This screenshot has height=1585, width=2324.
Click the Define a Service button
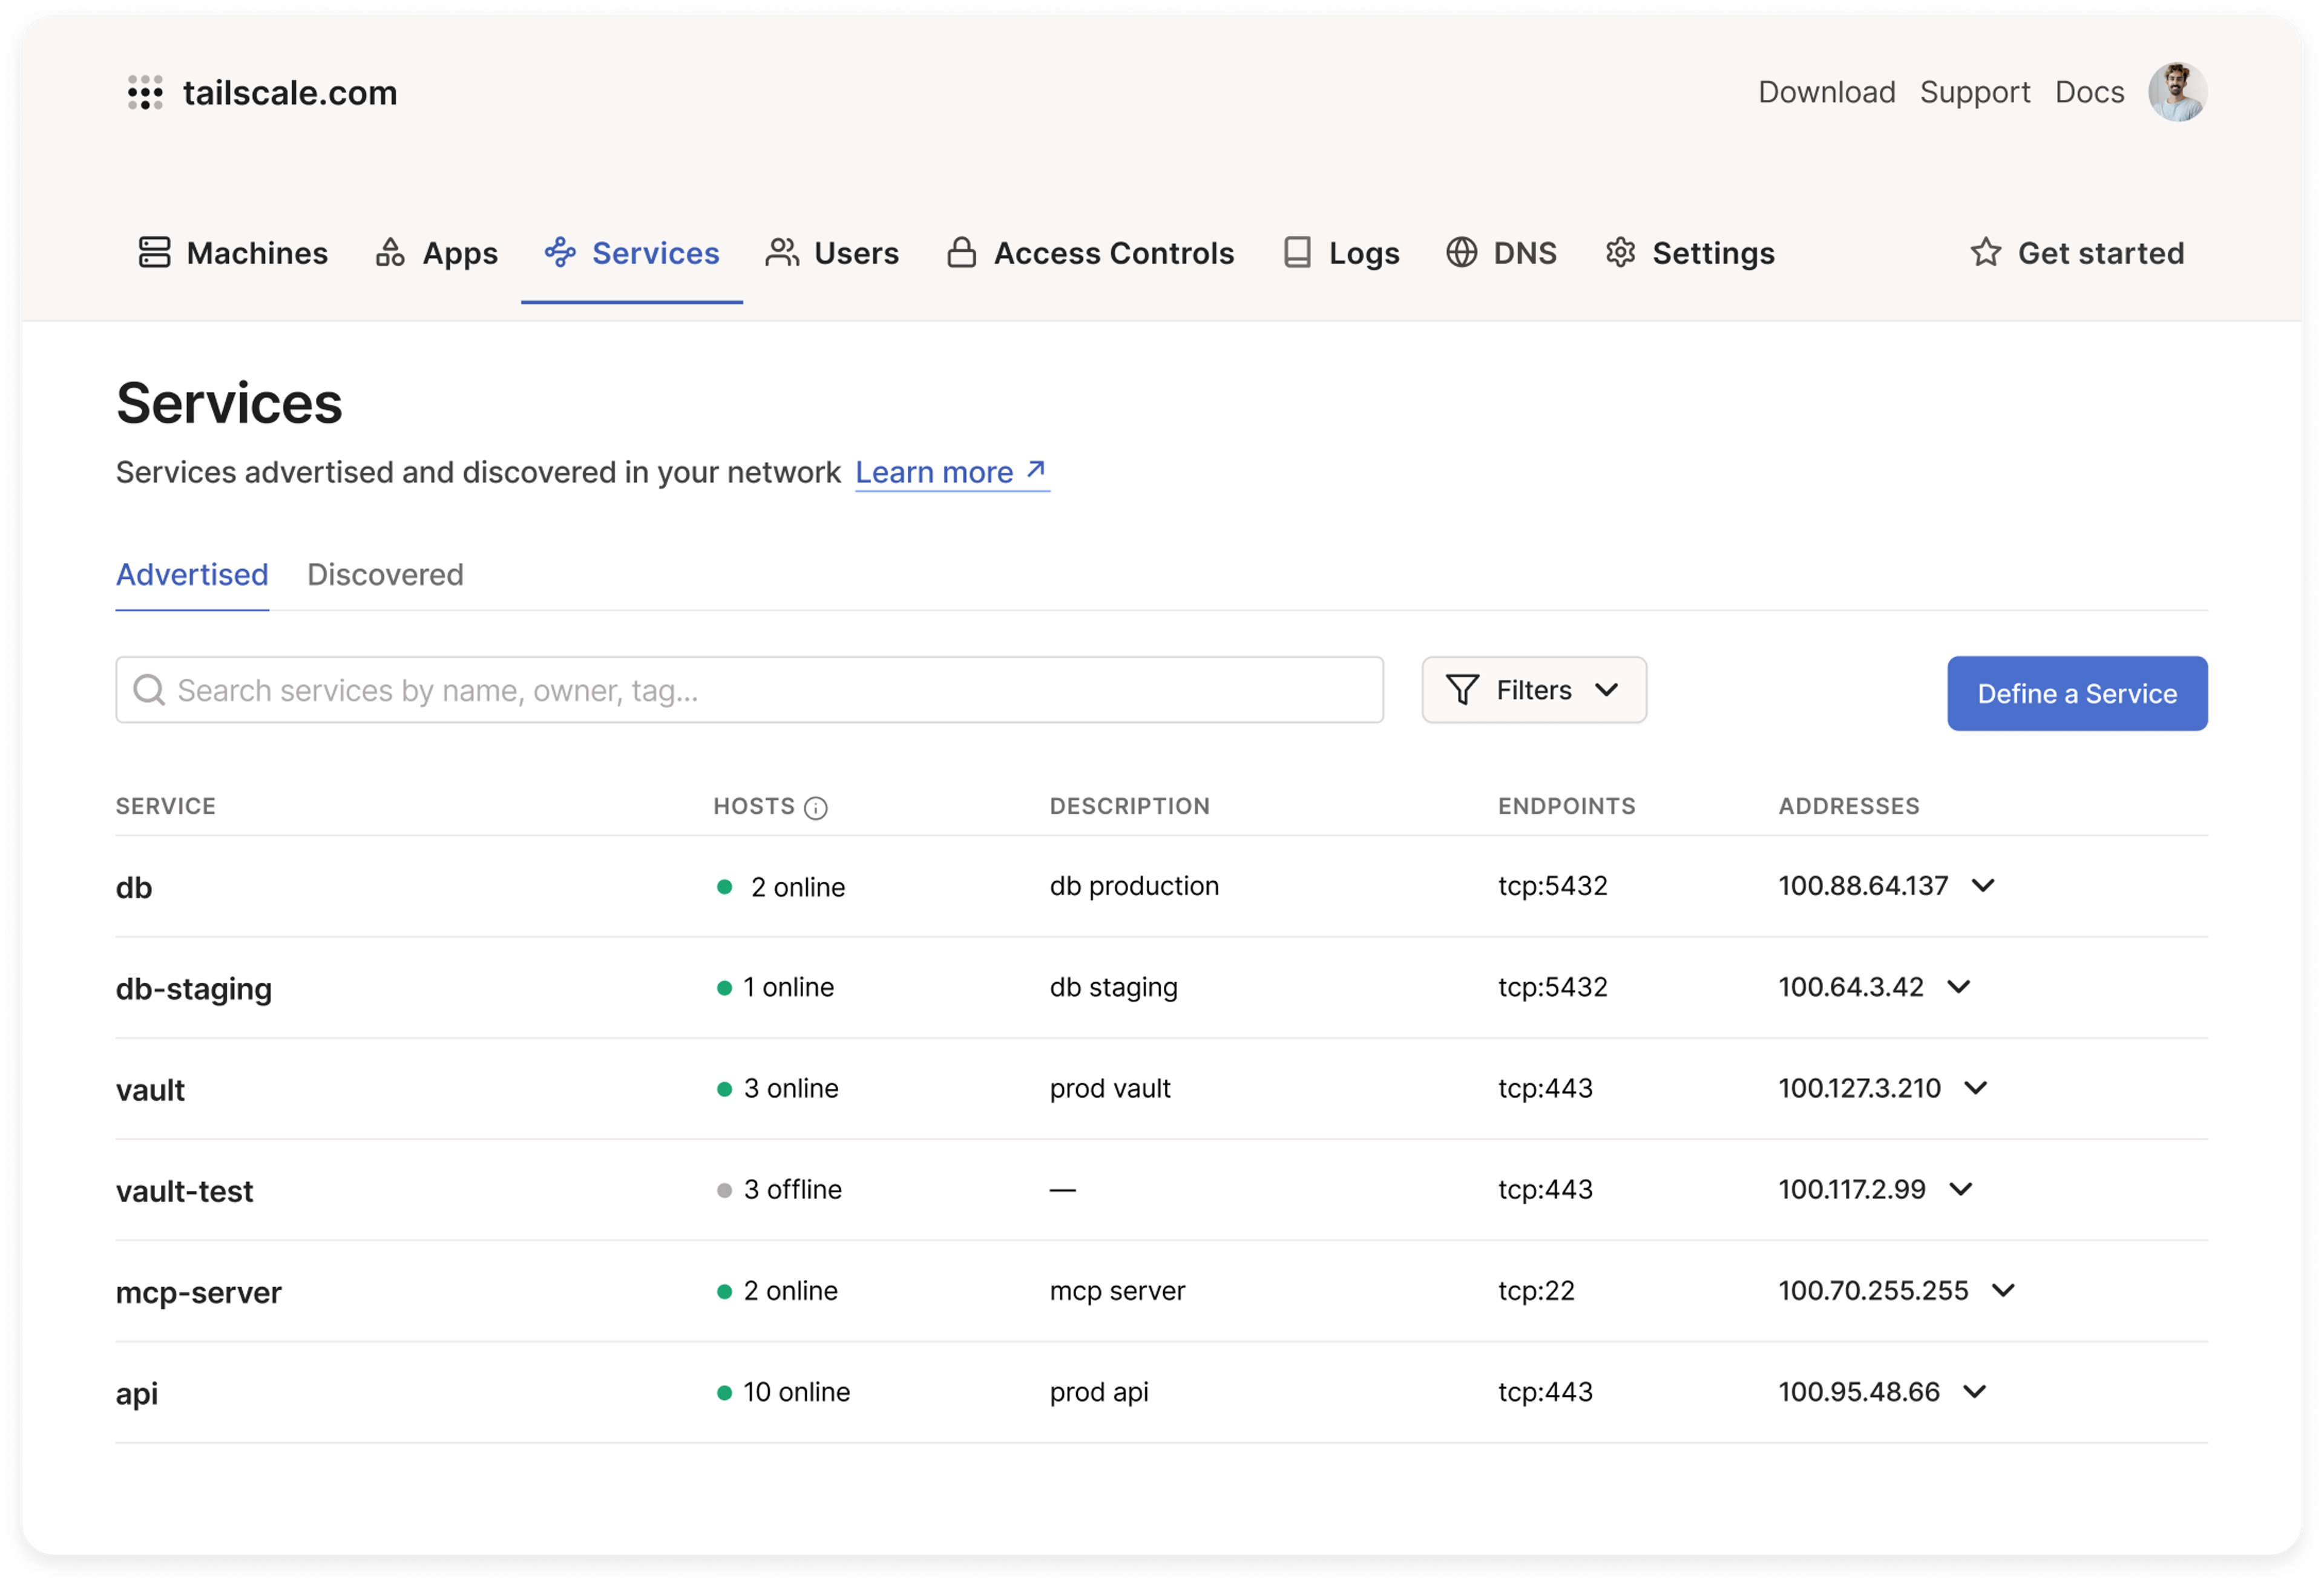pos(2076,694)
